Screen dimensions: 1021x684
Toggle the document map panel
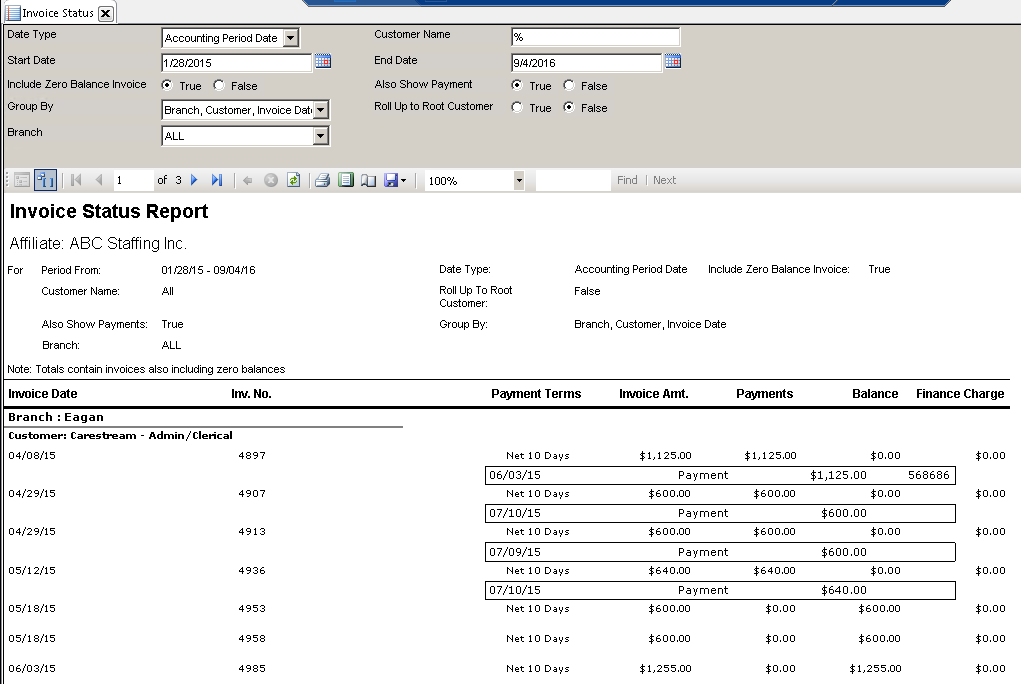click(x=22, y=180)
